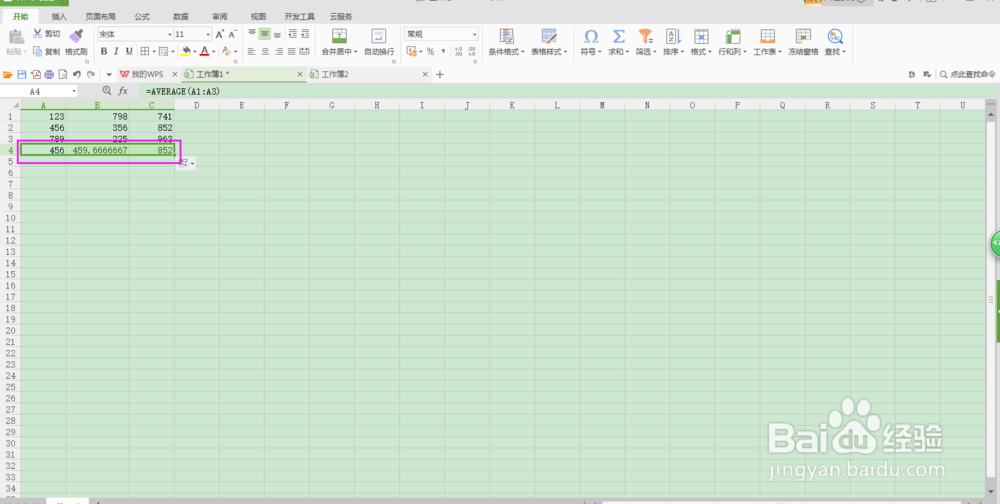Click the Export to PDF icon

36,75
